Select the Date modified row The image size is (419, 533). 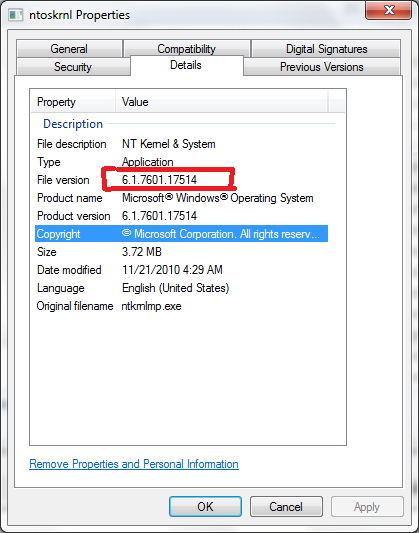181,270
